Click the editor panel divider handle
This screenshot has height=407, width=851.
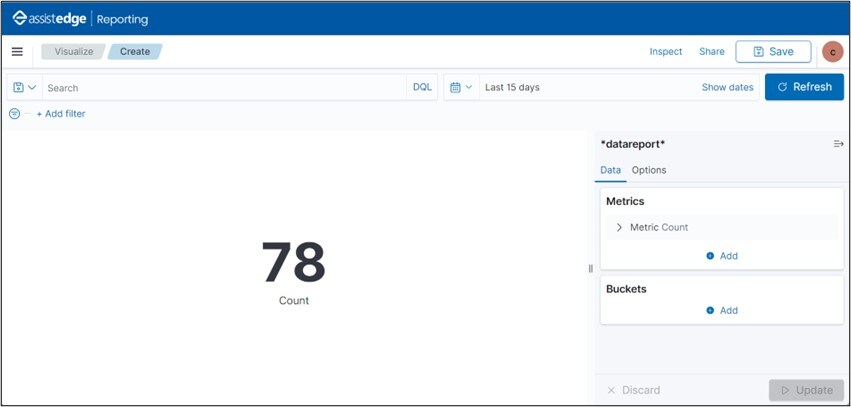(590, 269)
